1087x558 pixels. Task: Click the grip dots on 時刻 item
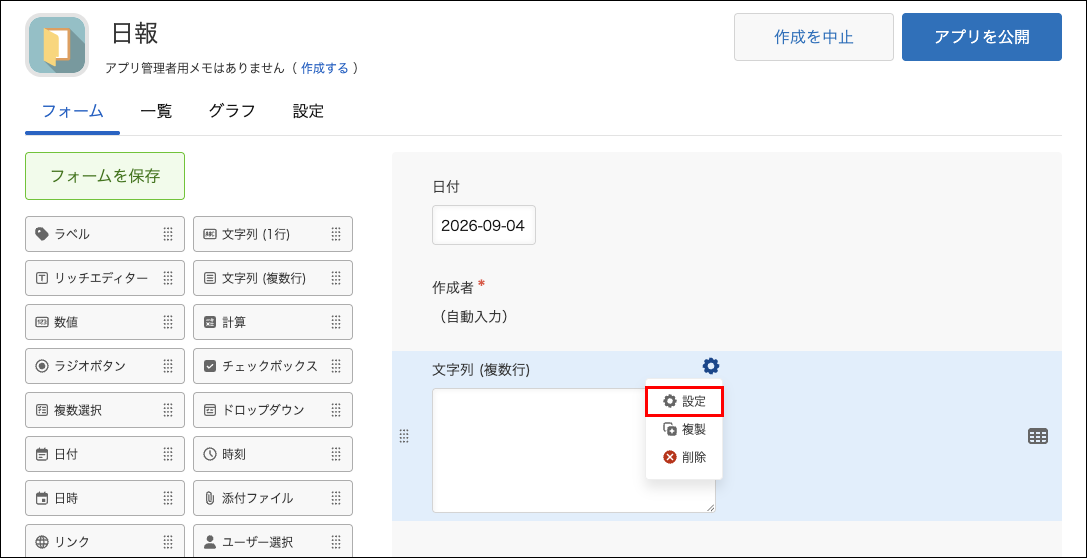pos(336,455)
